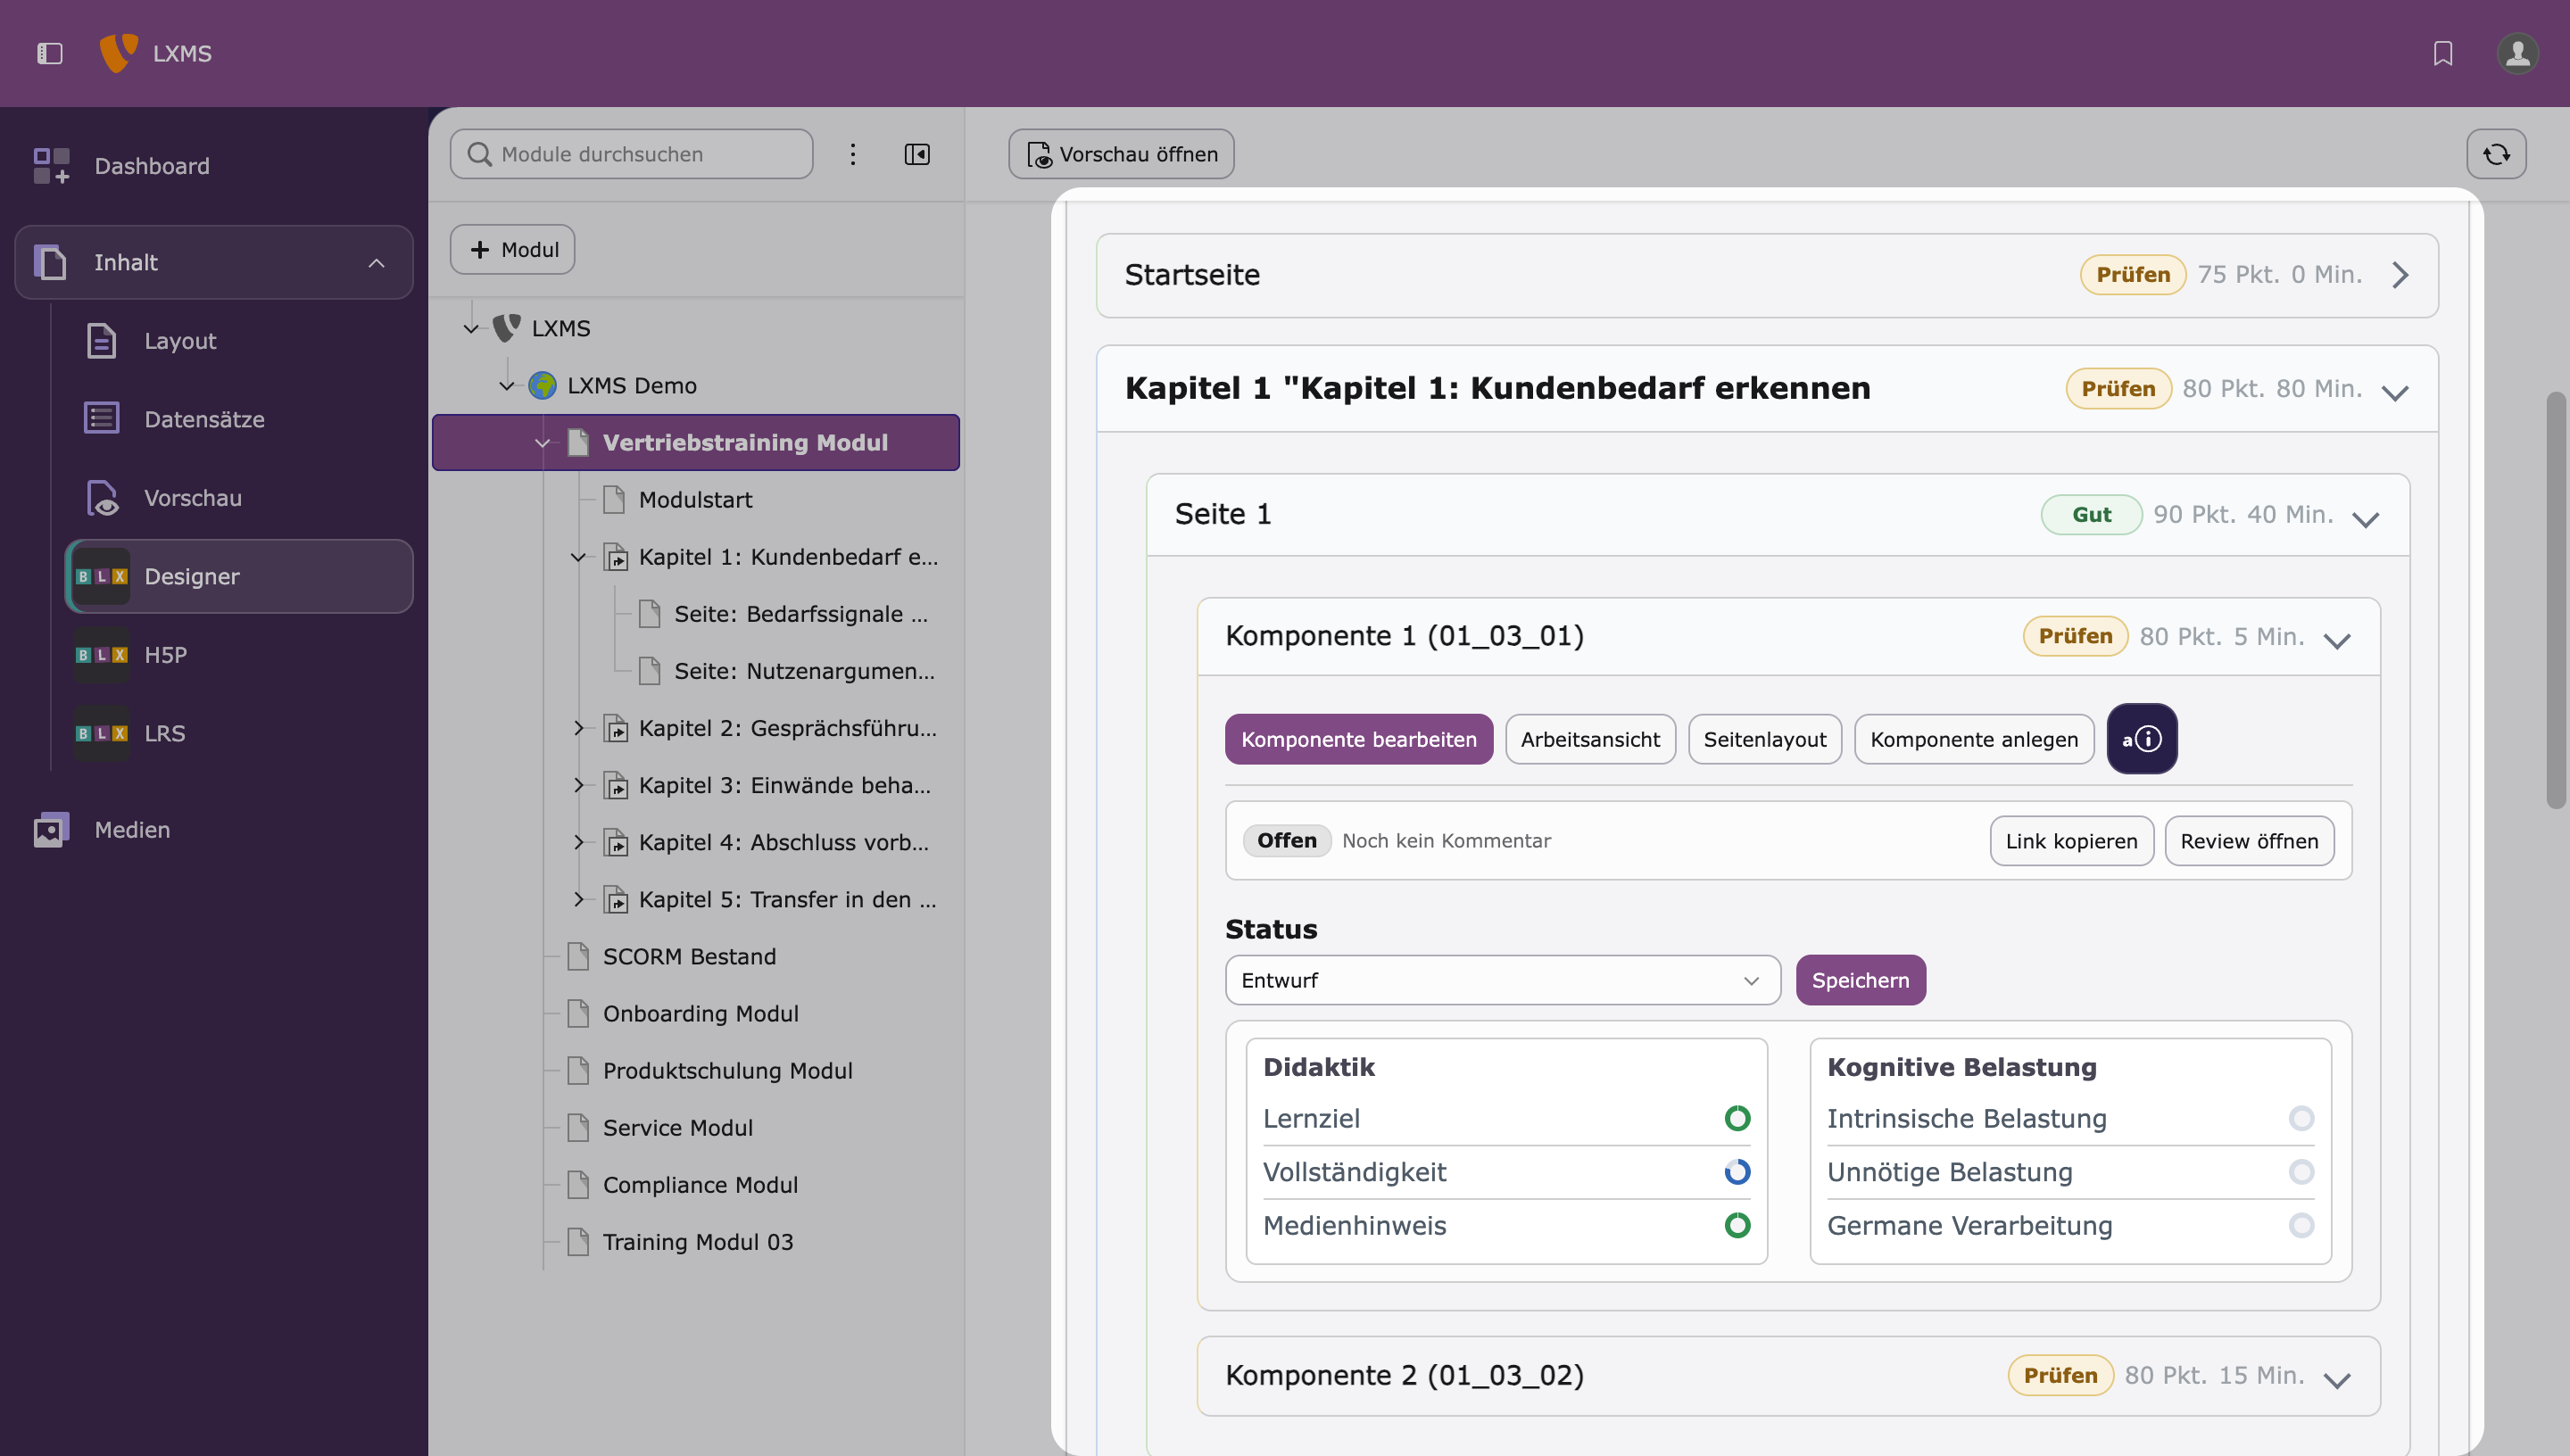Click the SCORM Bestand page icon
Screen dimensions: 2570x1456
pyautogui.click(x=578, y=956)
